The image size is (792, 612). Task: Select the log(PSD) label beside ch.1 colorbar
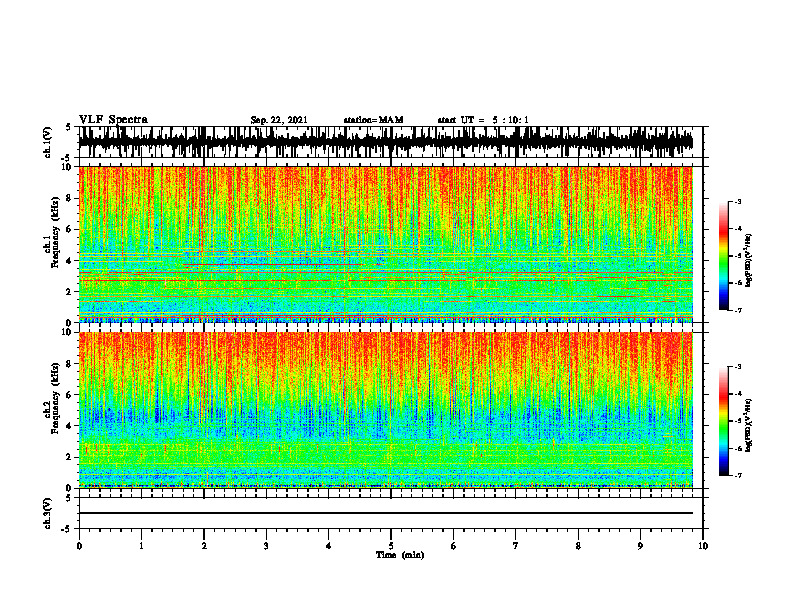click(749, 260)
